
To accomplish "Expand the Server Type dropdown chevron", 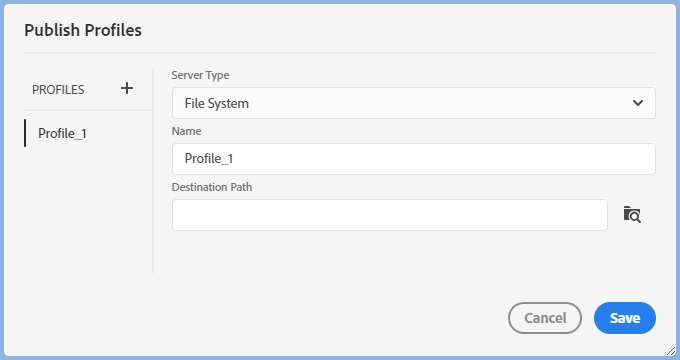I will (x=638, y=103).
